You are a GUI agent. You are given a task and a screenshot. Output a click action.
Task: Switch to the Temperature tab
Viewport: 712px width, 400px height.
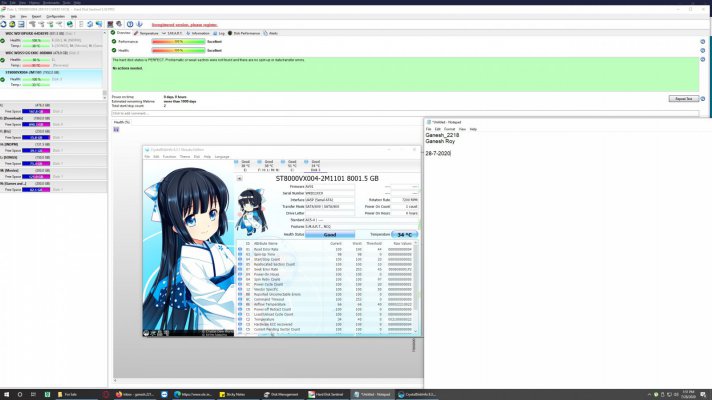click(x=146, y=33)
